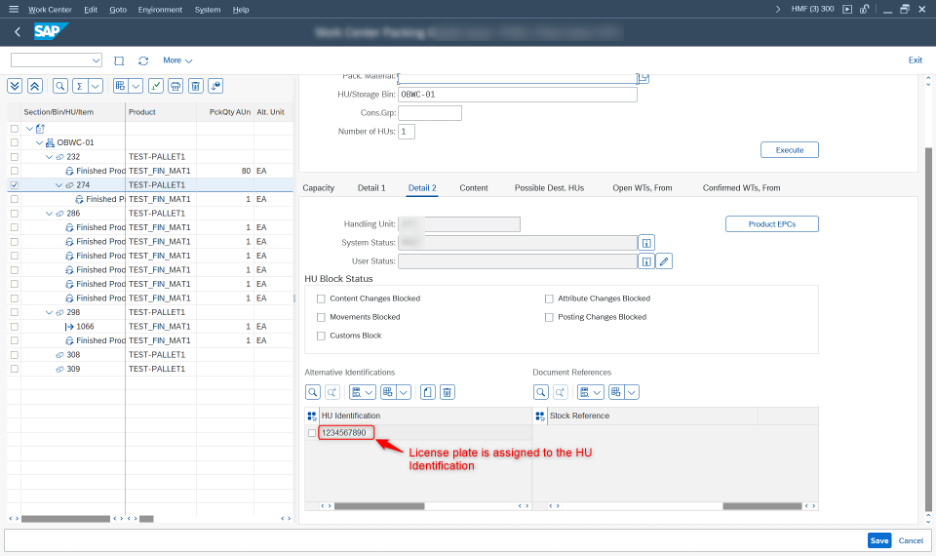The image size is (936, 556).
Task: Select the 1234567890 row checkbox
Action: pos(312,433)
